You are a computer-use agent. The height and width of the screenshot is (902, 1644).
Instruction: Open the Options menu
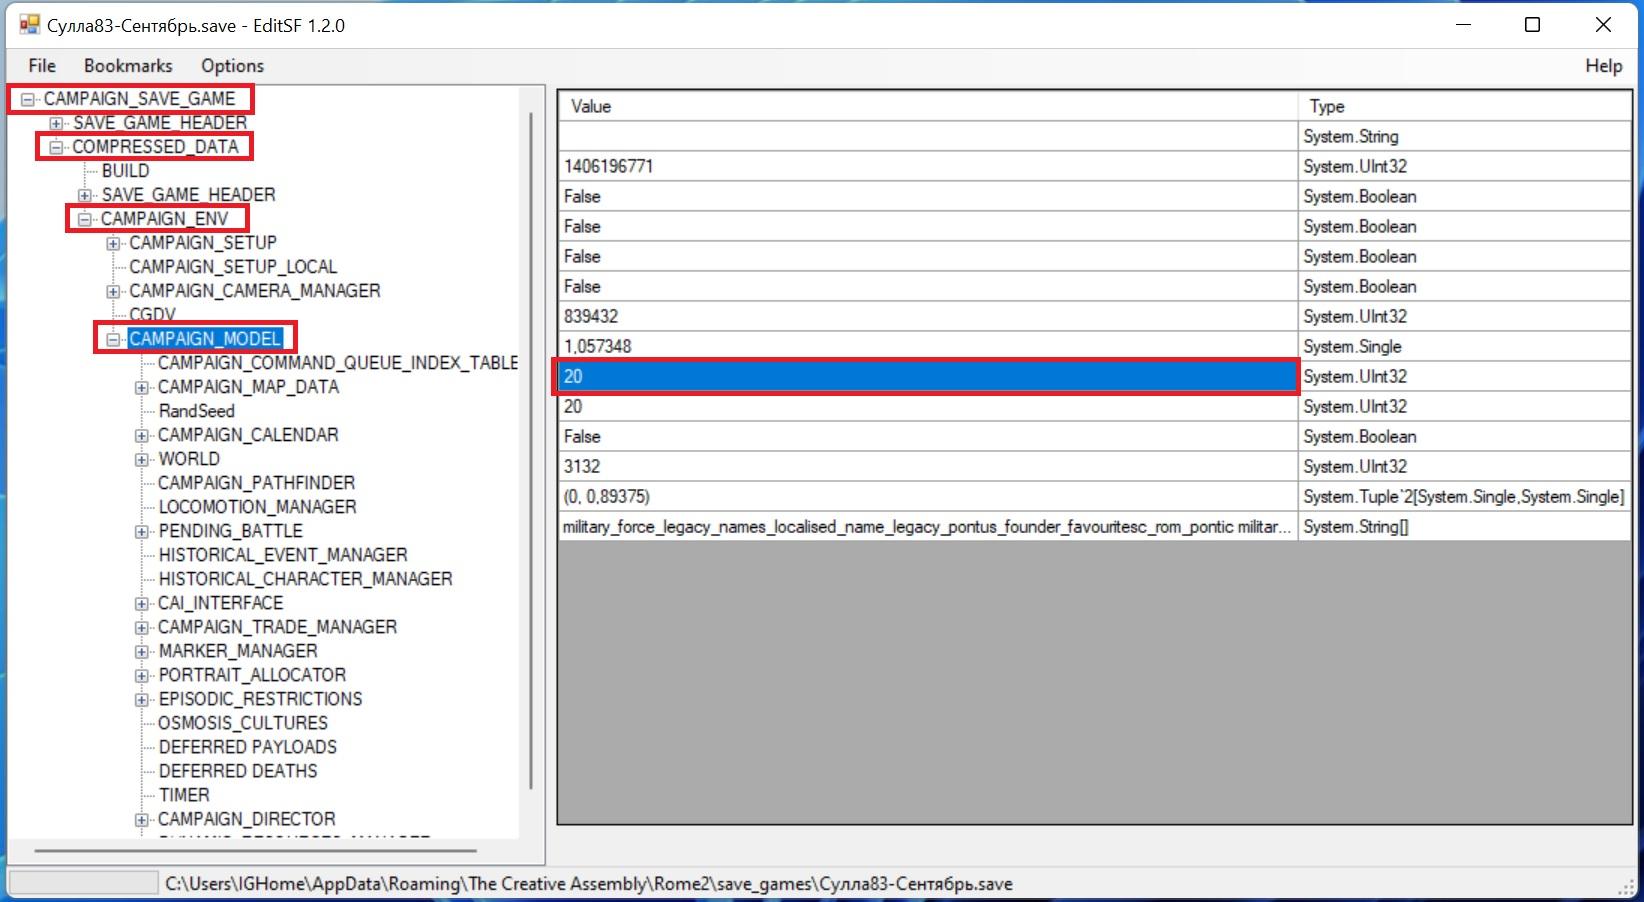tap(232, 66)
